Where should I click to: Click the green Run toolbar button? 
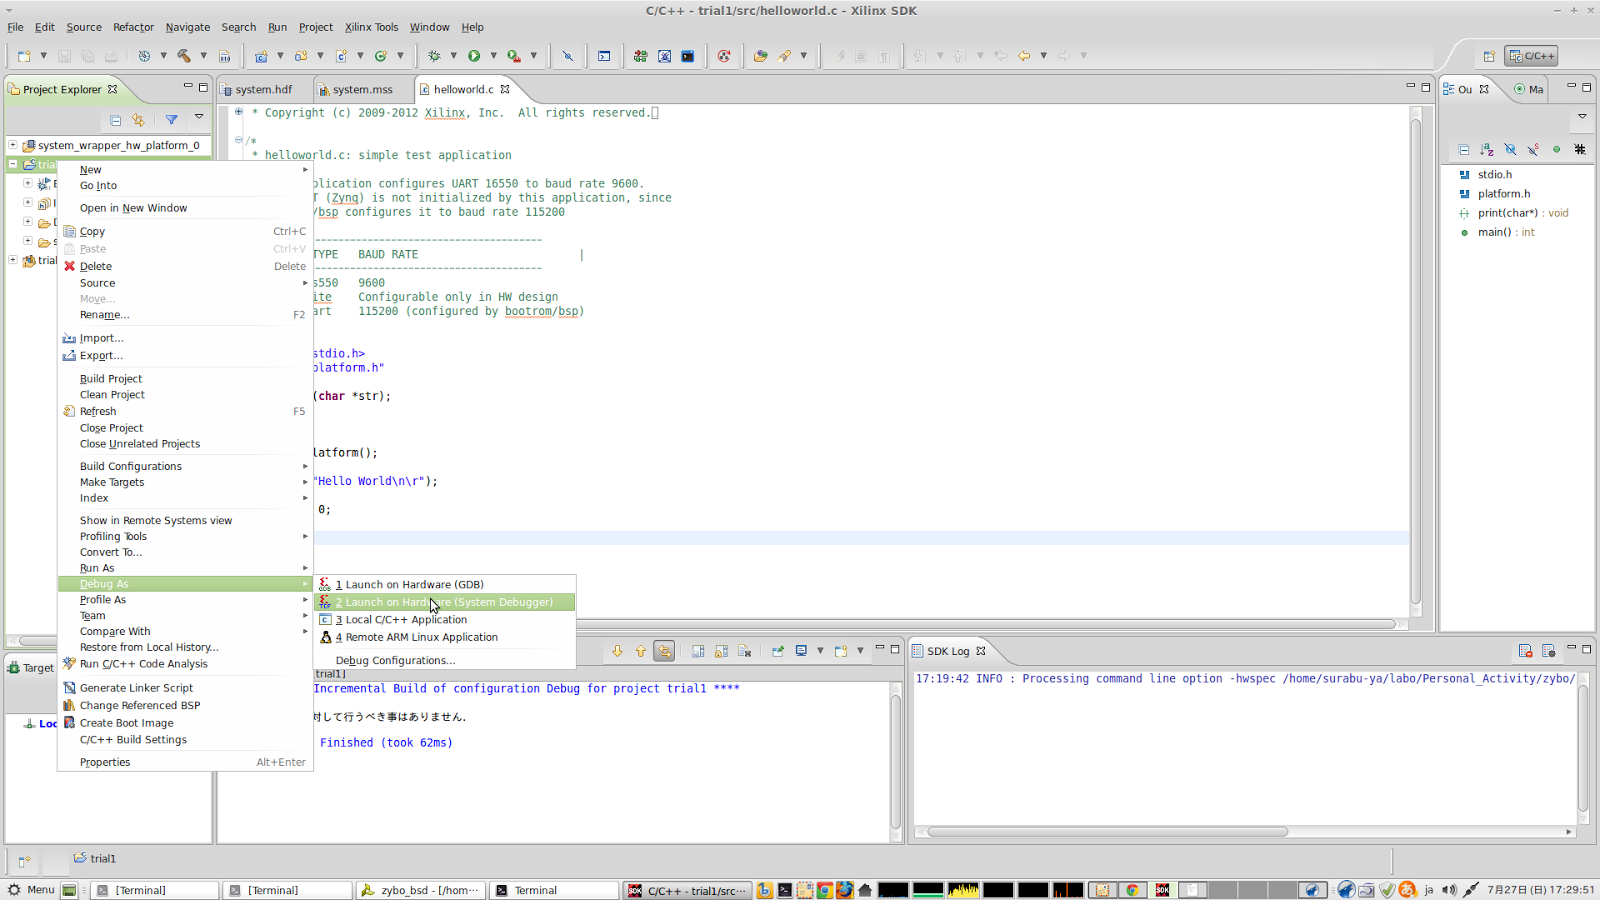tap(474, 56)
